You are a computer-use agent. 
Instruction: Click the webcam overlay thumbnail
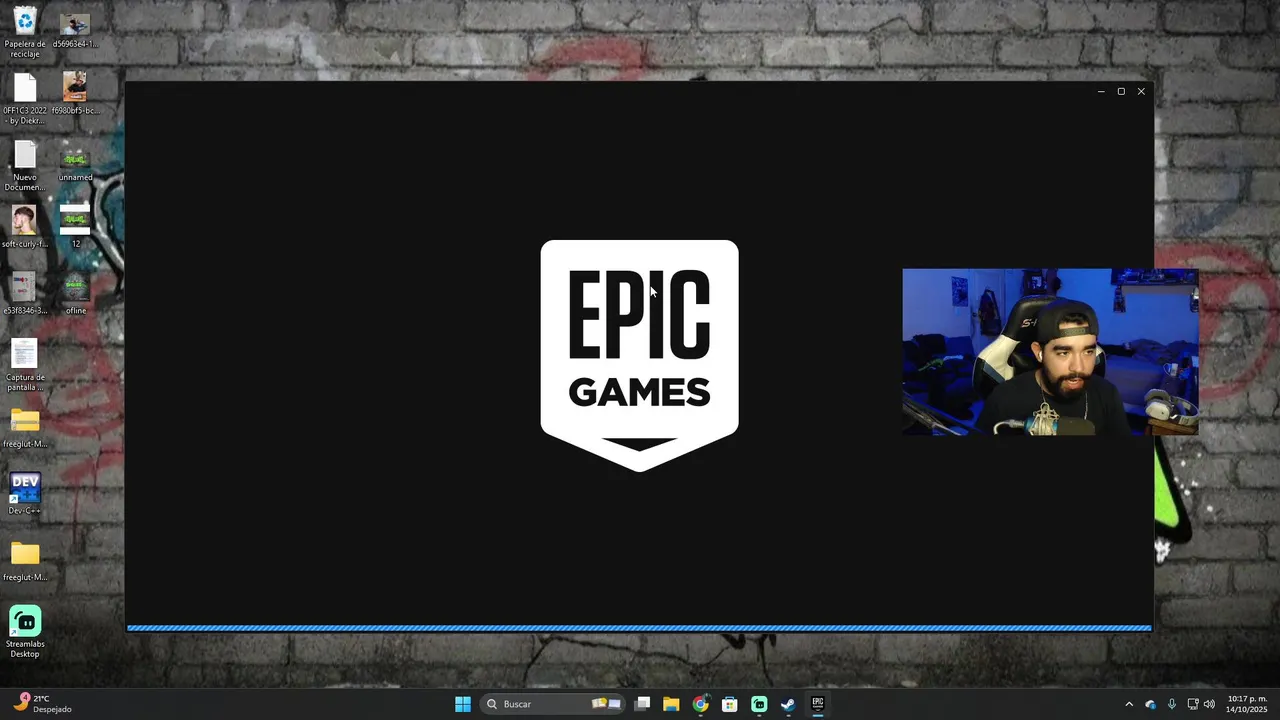[1050, 352]
